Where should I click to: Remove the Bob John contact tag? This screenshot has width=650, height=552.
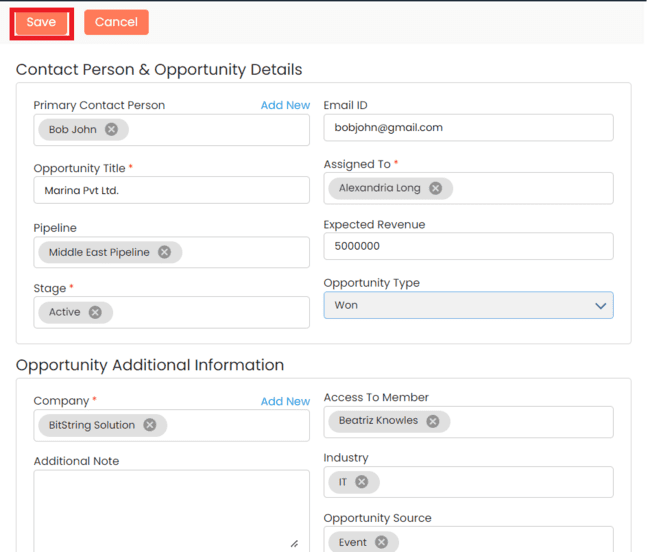[x=111, y=130]
